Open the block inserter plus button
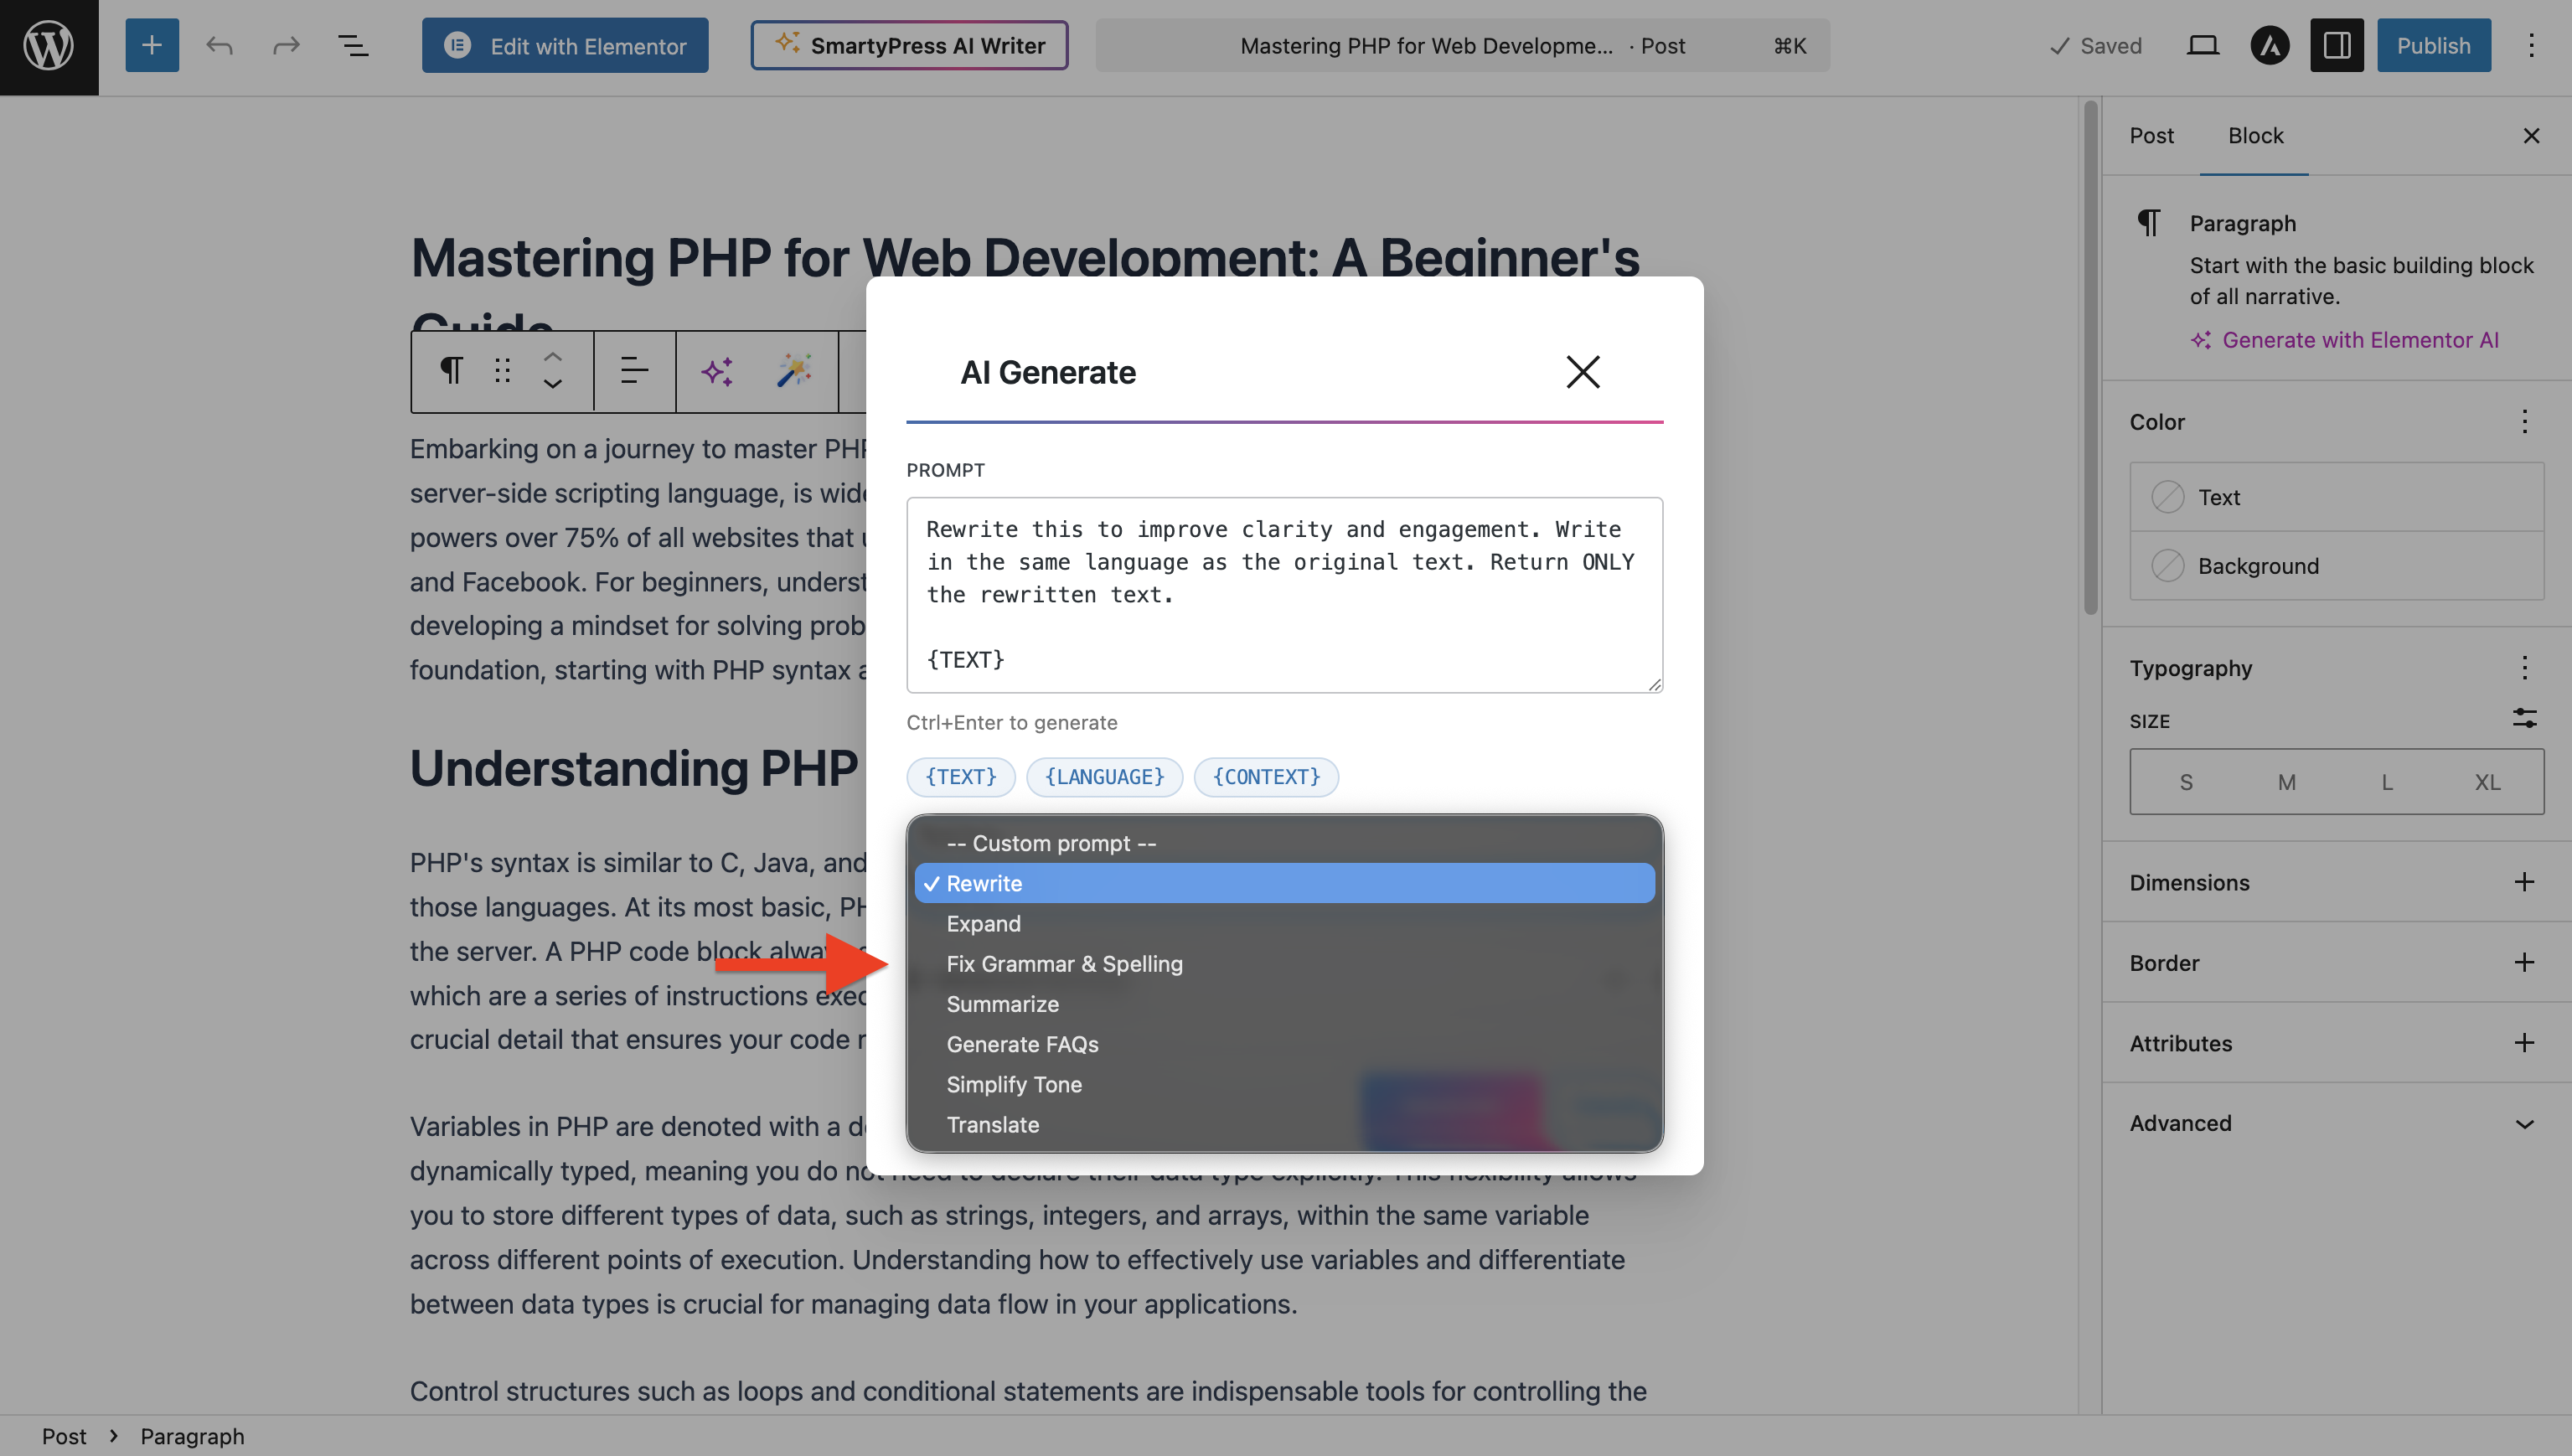 (151, 45)
